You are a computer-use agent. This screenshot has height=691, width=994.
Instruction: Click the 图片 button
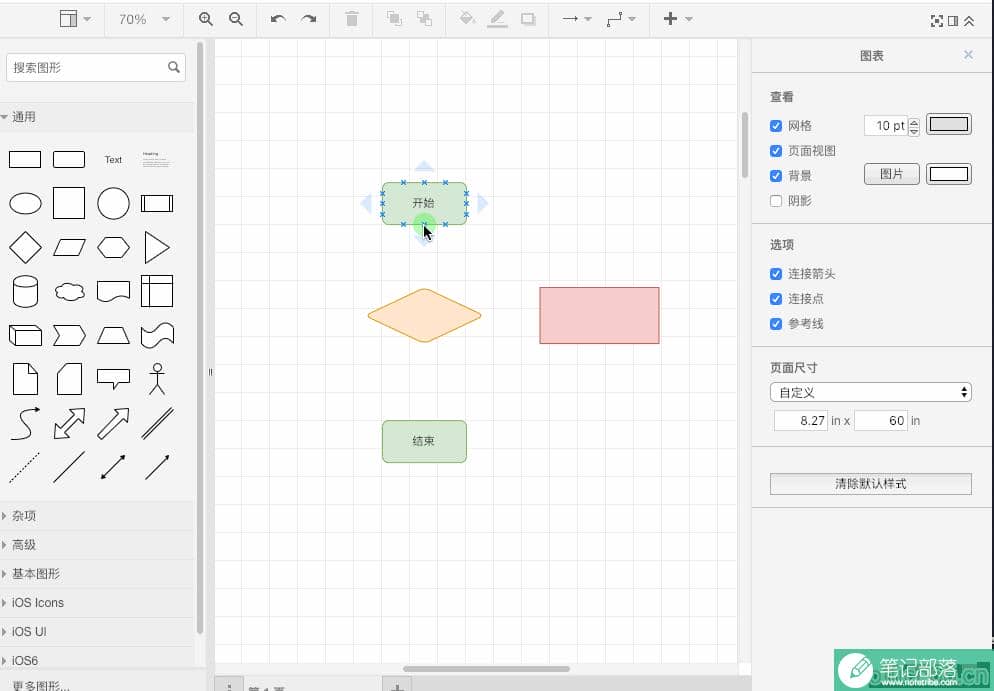891,174
